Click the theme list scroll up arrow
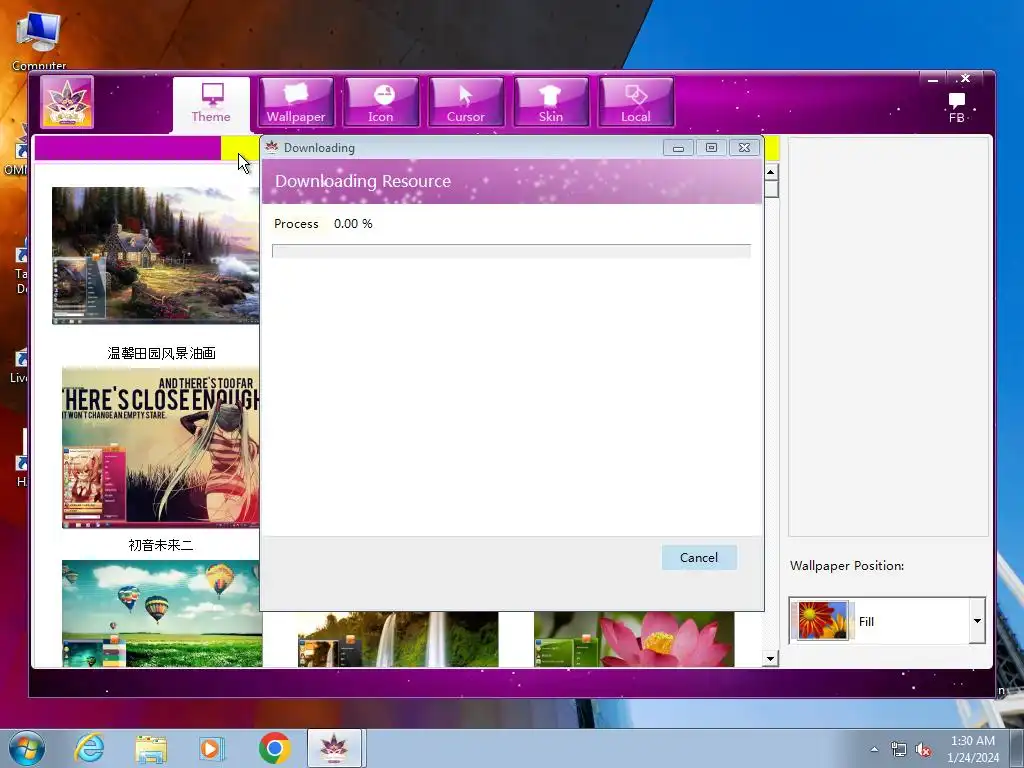1024x768 pixels. [771, 172]
